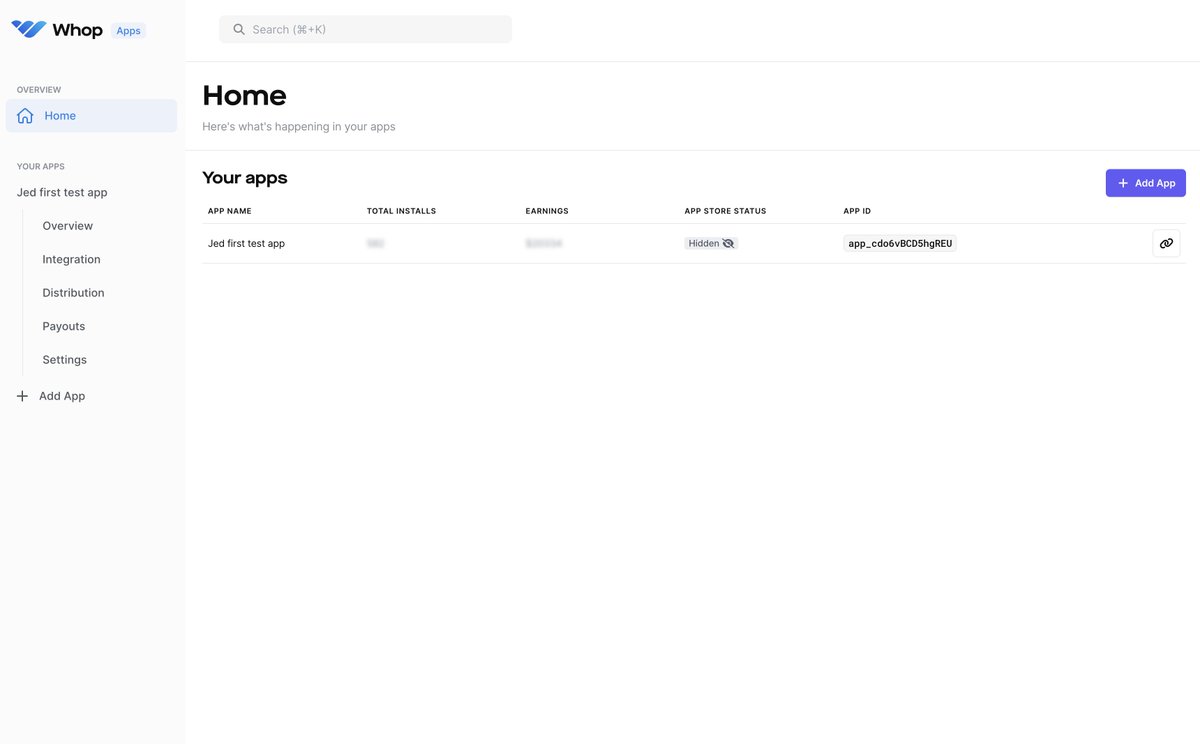Click the EARNINGS column header
Image resolution: width=1200 pixels, height=744 pixels.
547,211
